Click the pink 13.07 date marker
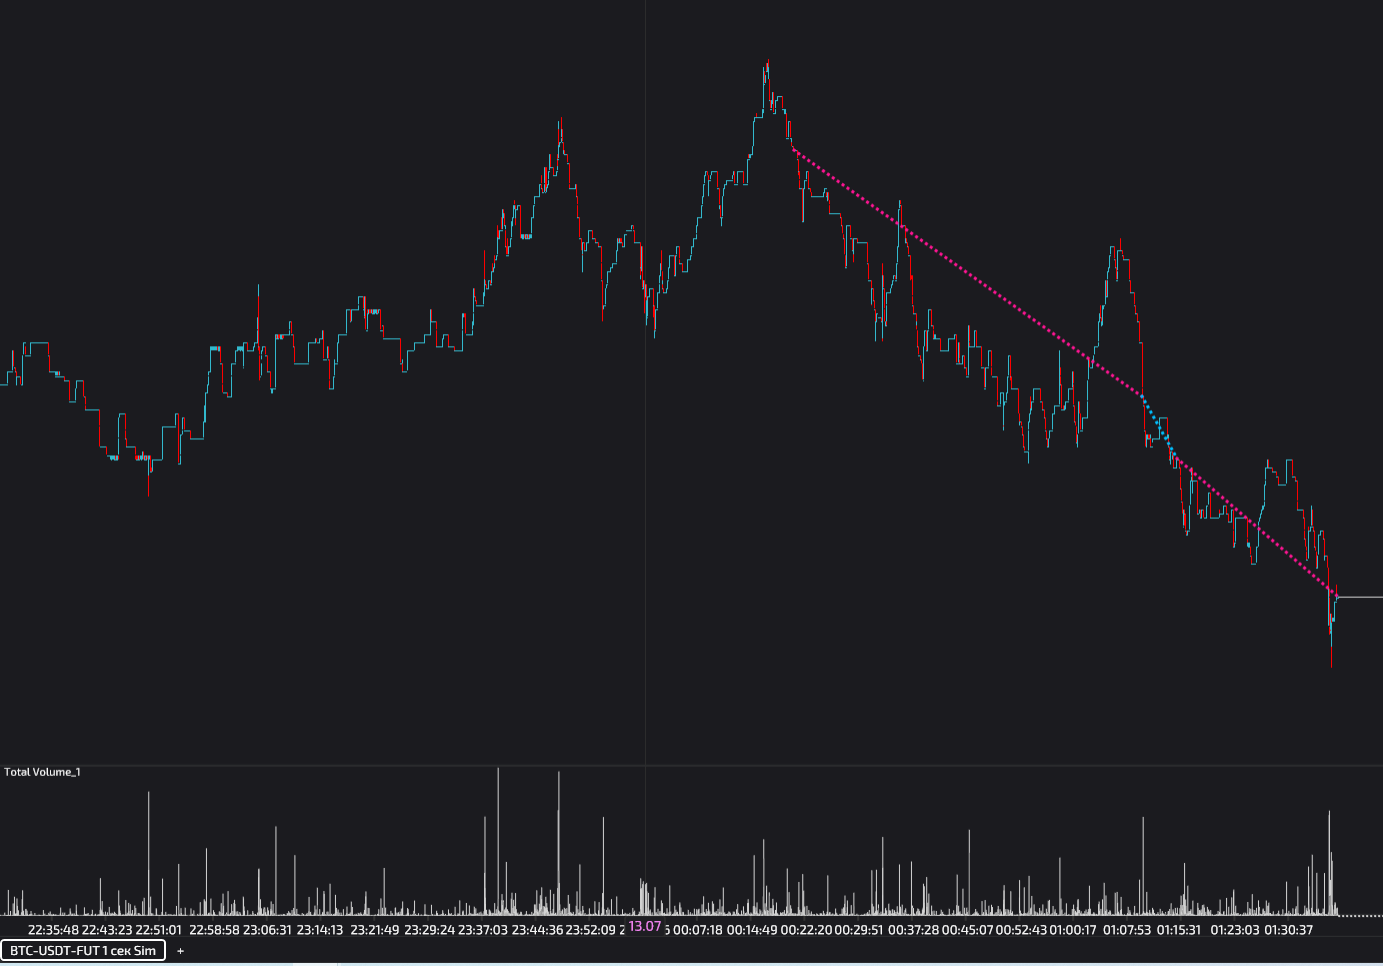 point(645,926)
